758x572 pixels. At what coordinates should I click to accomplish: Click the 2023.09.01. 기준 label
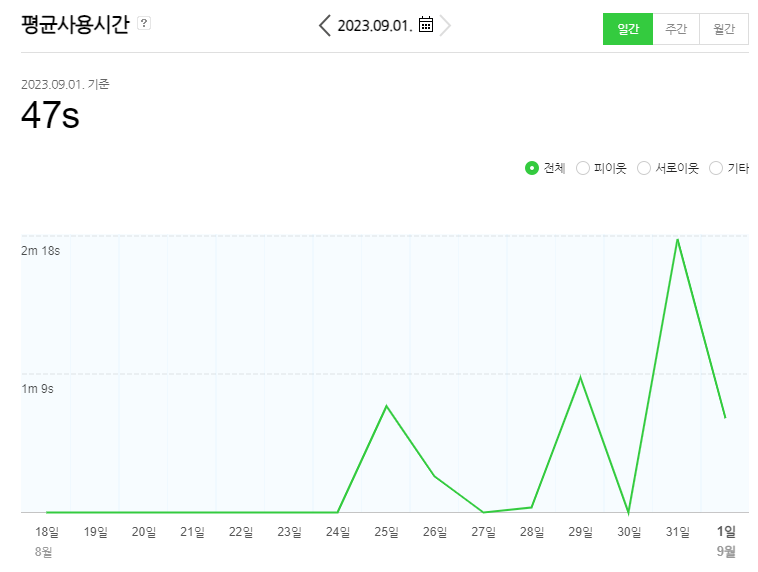(65, 84)
